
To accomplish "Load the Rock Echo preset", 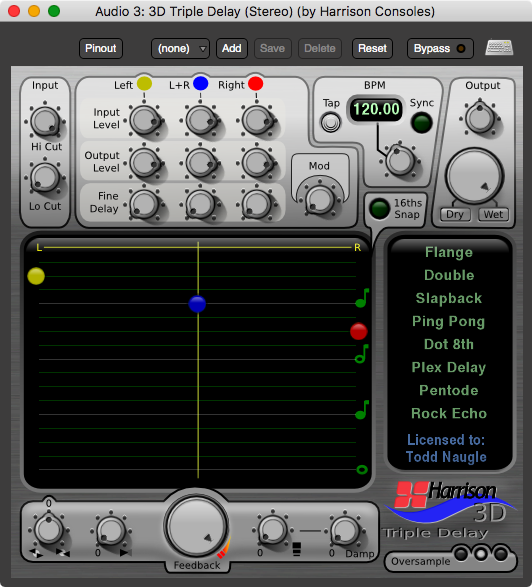I will pos(449,414).
